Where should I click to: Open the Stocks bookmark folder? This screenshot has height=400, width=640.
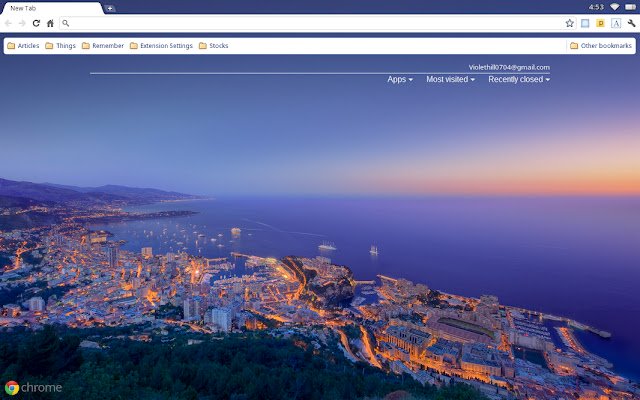click(x=213, y=46)
